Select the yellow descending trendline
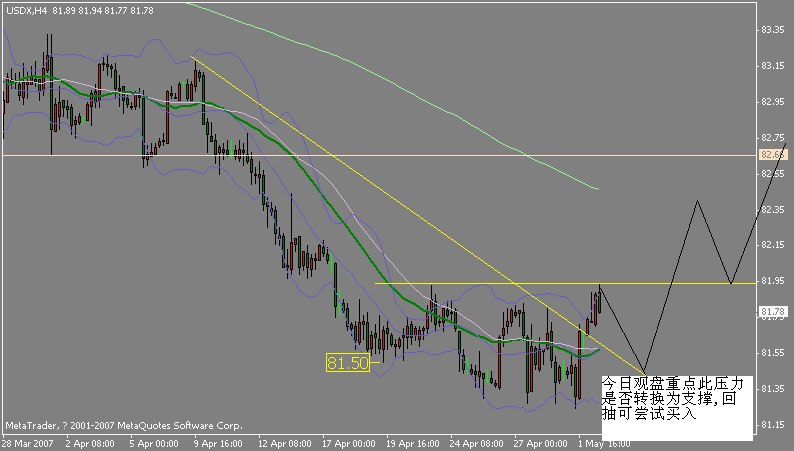This screenshot has width=794, height=451. (418, 215)
